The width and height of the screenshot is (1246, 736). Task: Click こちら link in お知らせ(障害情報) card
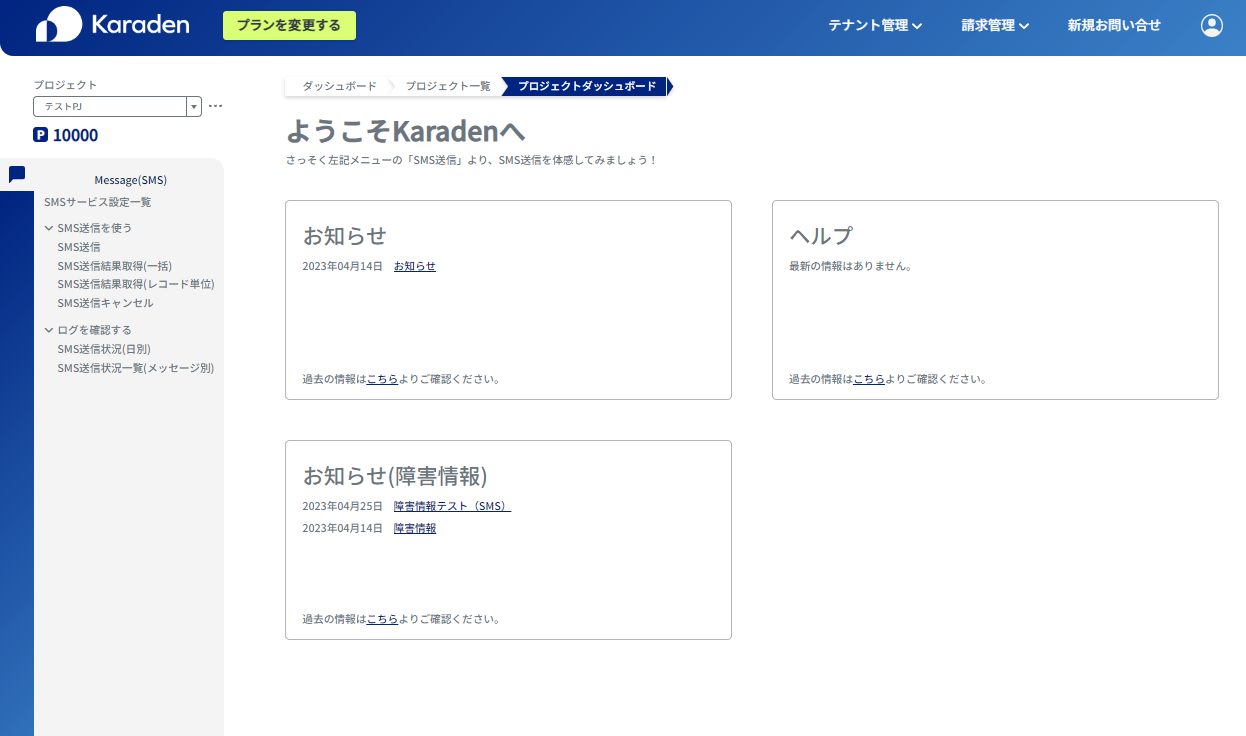pyautogui.click(x=382, y=619)
